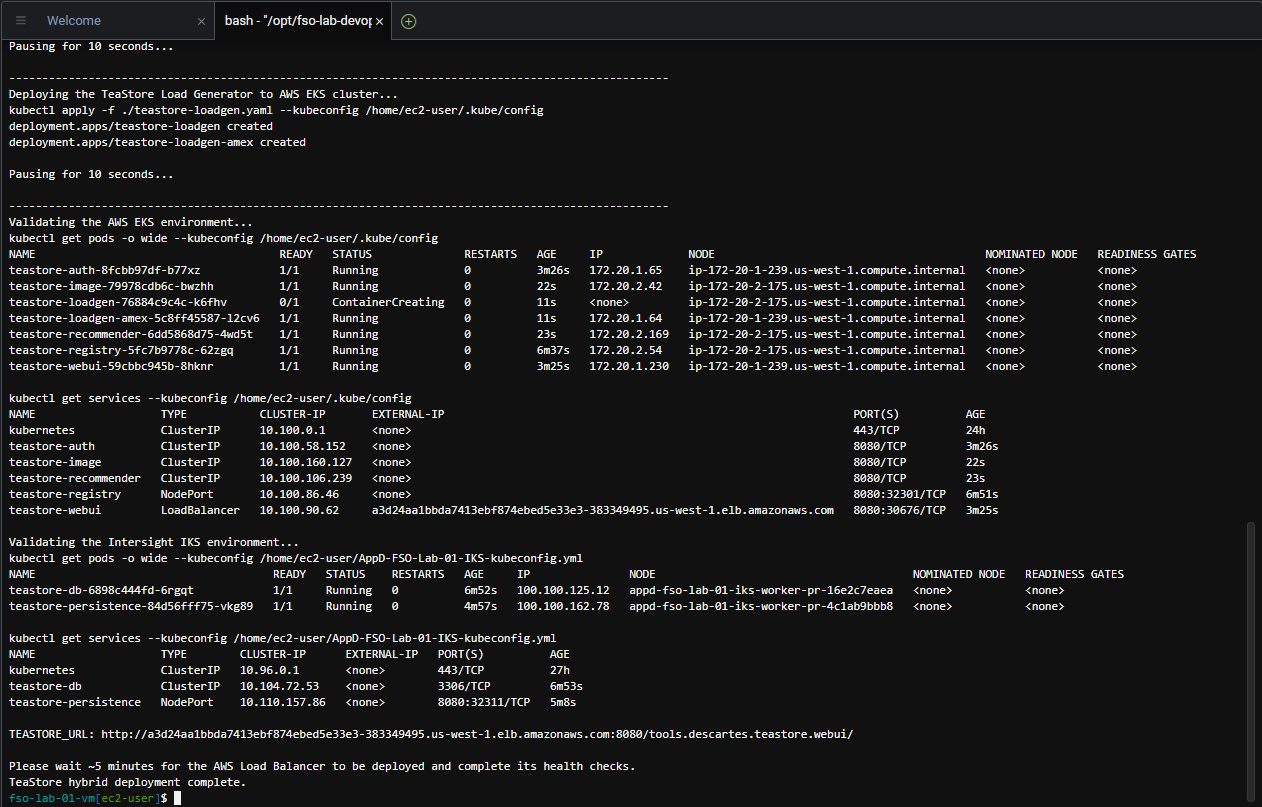Select teastore-loadgen-amex-5c8ff45587-l2cv6 pod name
This screenshot has width=1262, height=807.
[134, 318]
